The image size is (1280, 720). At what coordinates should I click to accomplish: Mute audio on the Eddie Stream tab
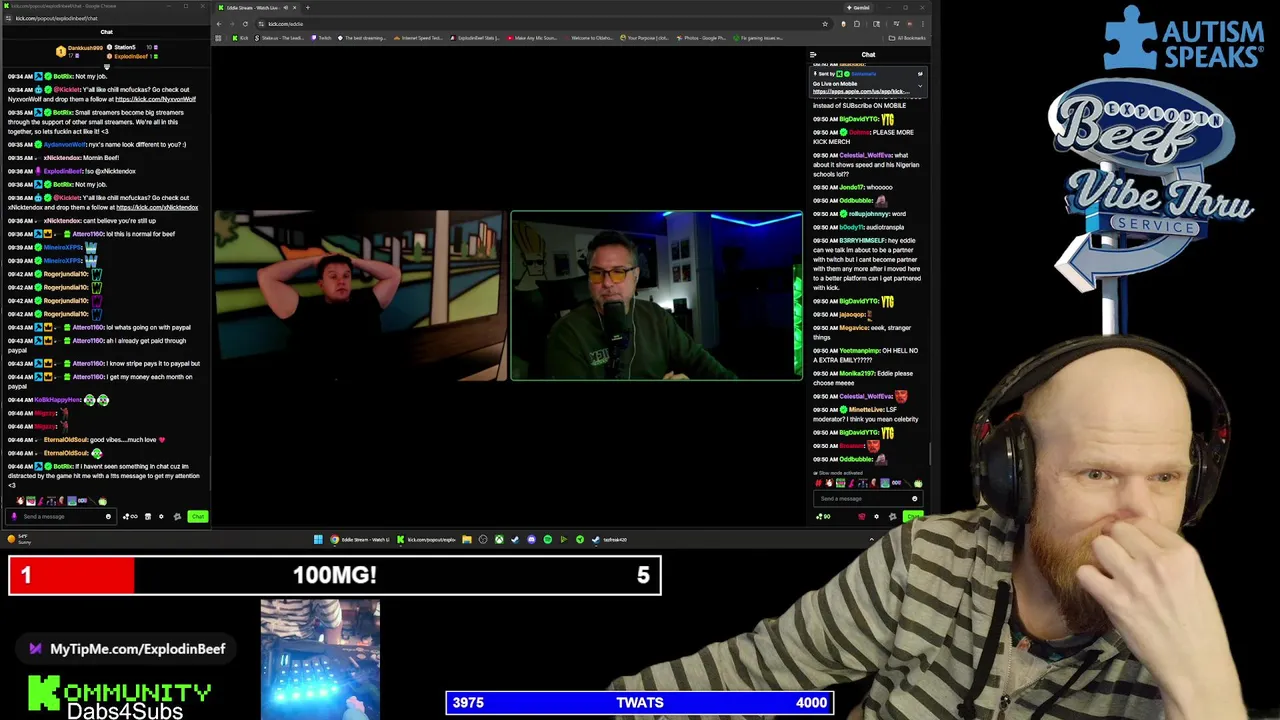286,8
